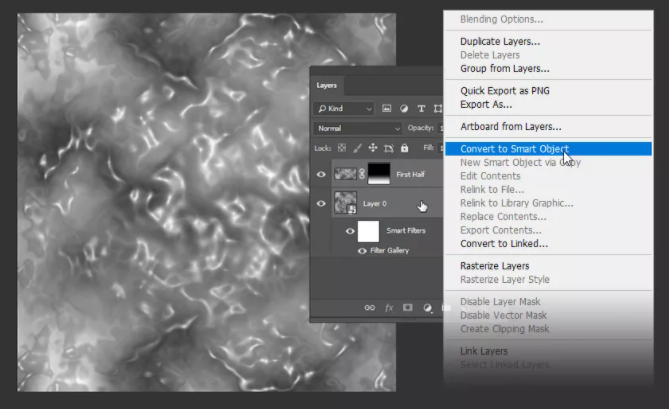Click the Layer 0 layer name
Screen dimensions: 669x409
point(375,204)
